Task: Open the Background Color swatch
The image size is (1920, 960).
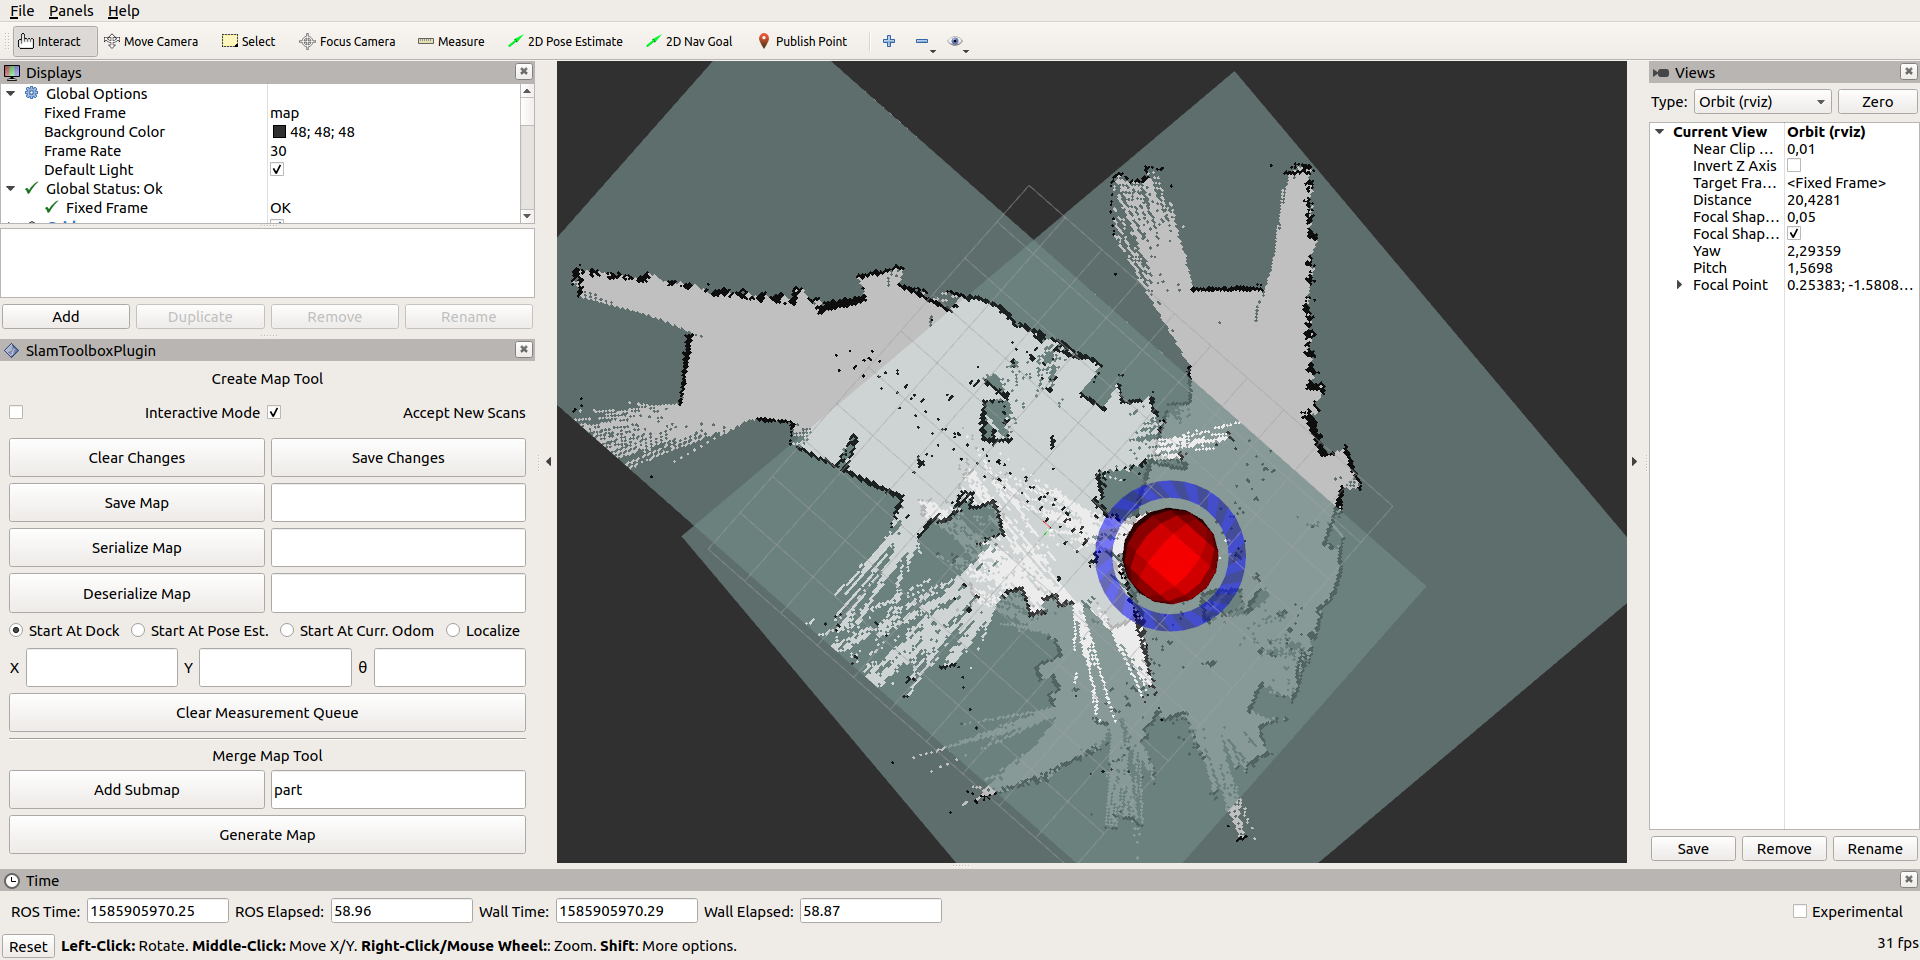Action: point(279,131)
